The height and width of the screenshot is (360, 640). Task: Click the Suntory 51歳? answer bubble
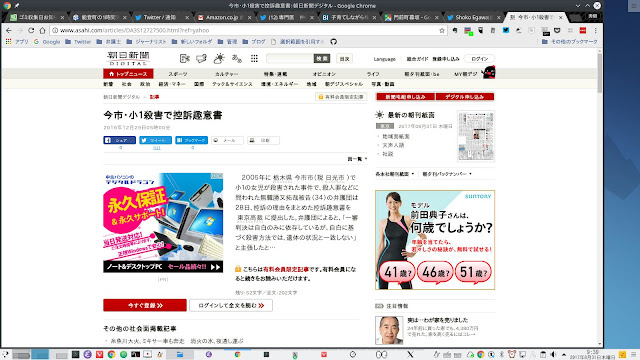pos(473,272)
